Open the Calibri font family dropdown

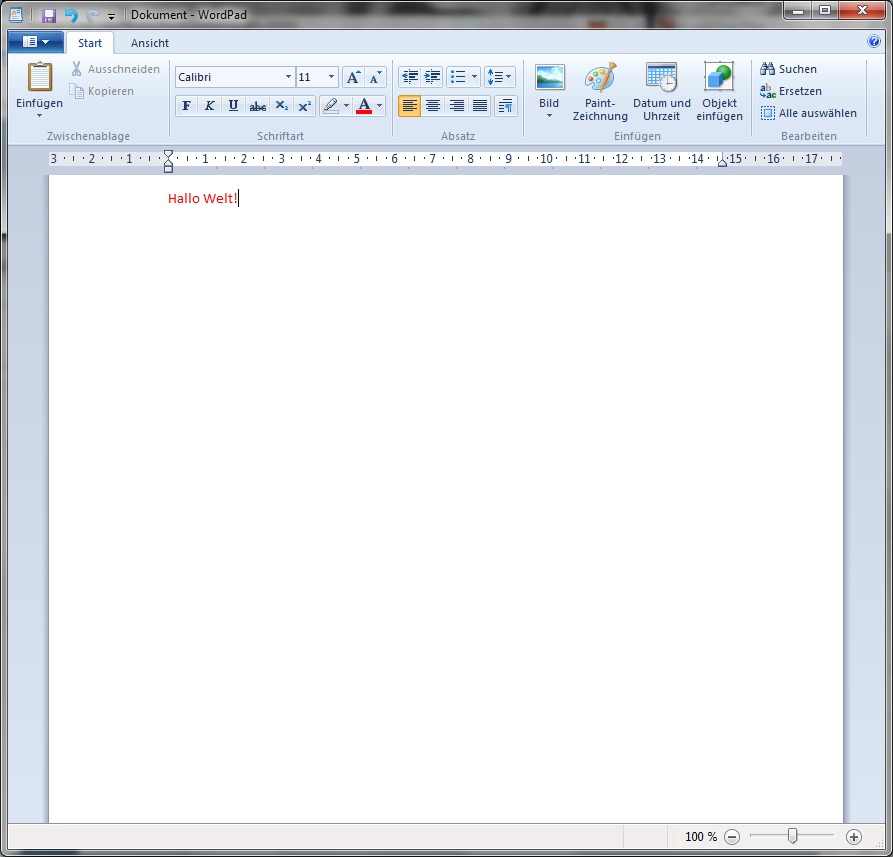(288, 77)
